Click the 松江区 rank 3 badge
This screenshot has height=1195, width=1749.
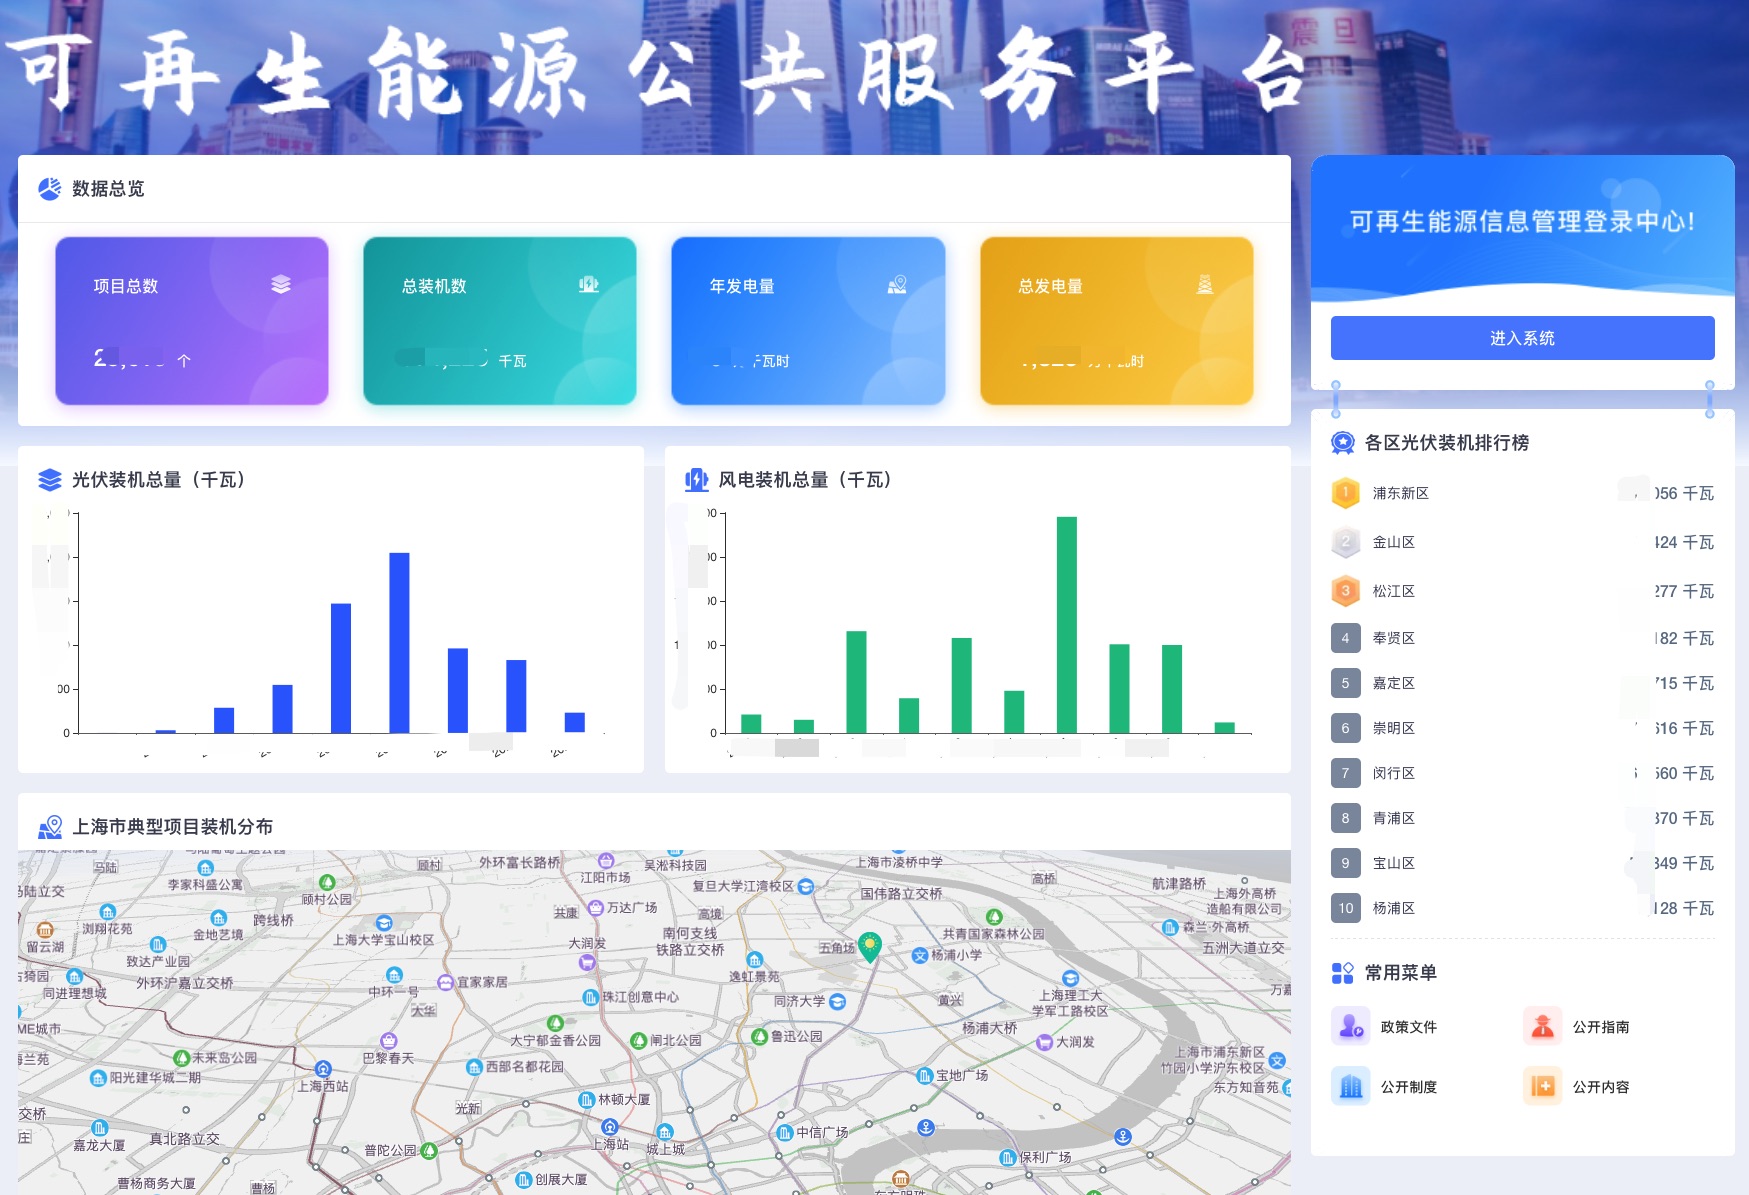click(x=1345, y=591)
